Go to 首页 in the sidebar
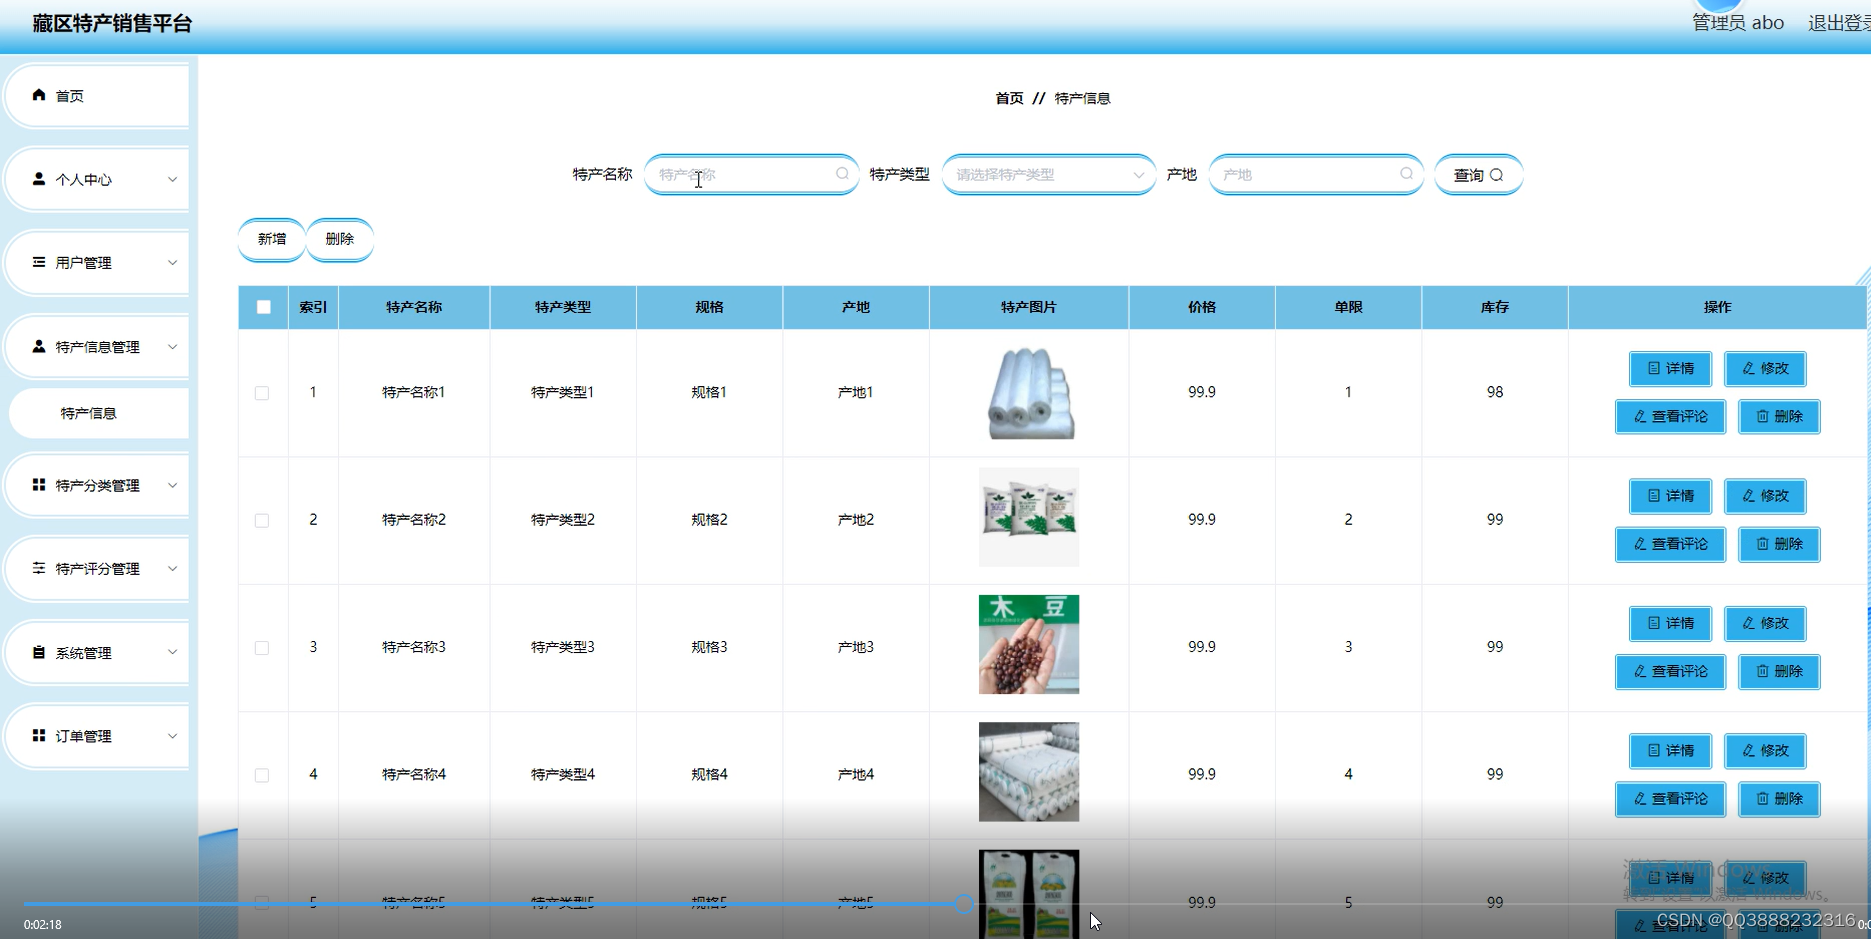Image resolution: width=1871 pixels, height=939 pixels. 97,96
